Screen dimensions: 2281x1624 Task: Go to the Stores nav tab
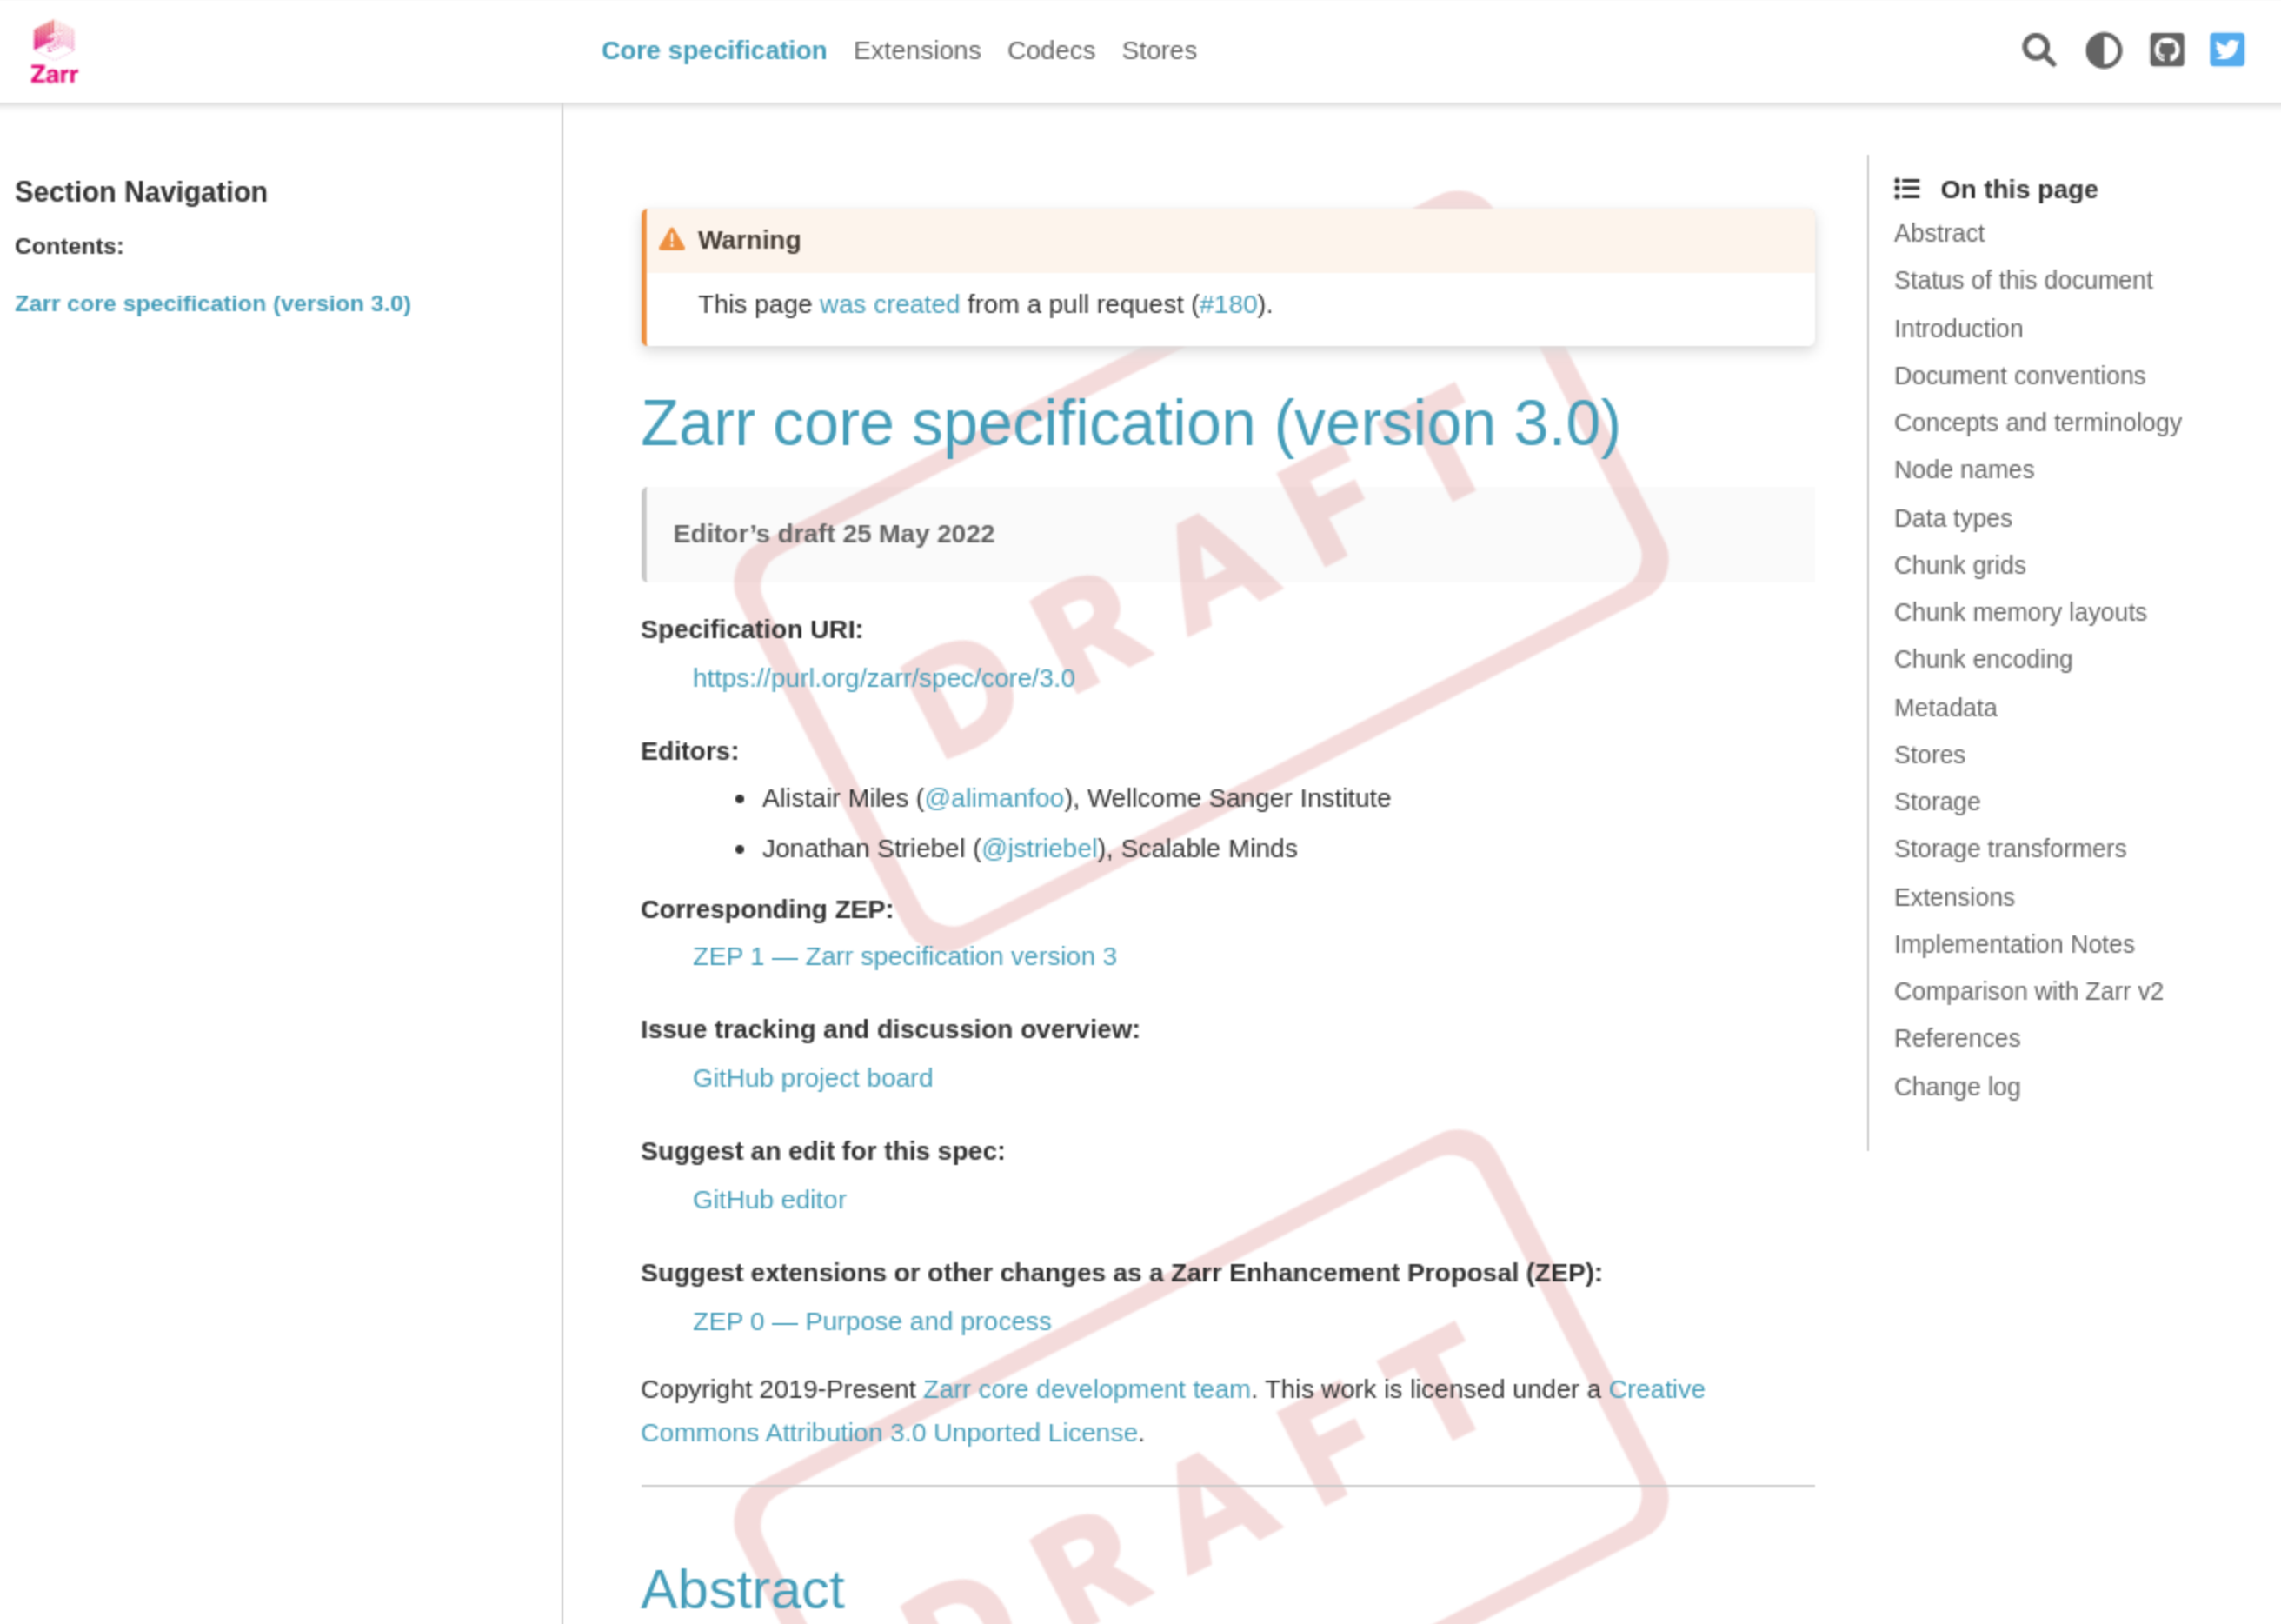pos(1158,50)
